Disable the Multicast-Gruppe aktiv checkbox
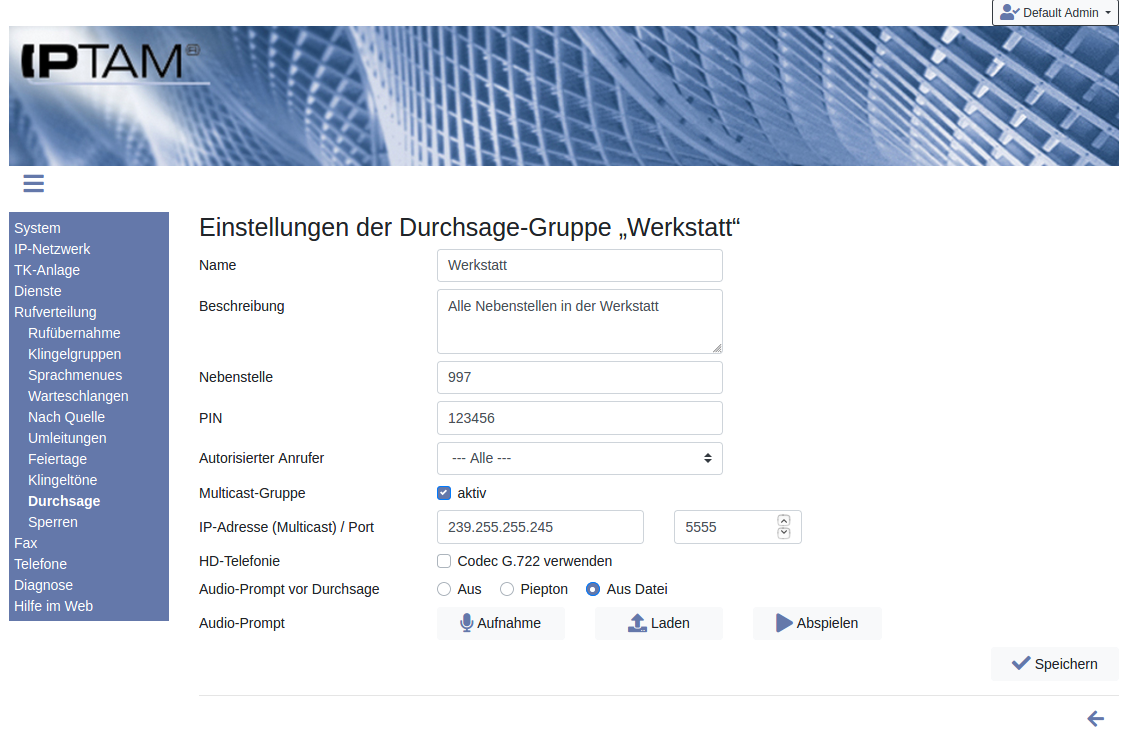 click(x=444, y=493)
